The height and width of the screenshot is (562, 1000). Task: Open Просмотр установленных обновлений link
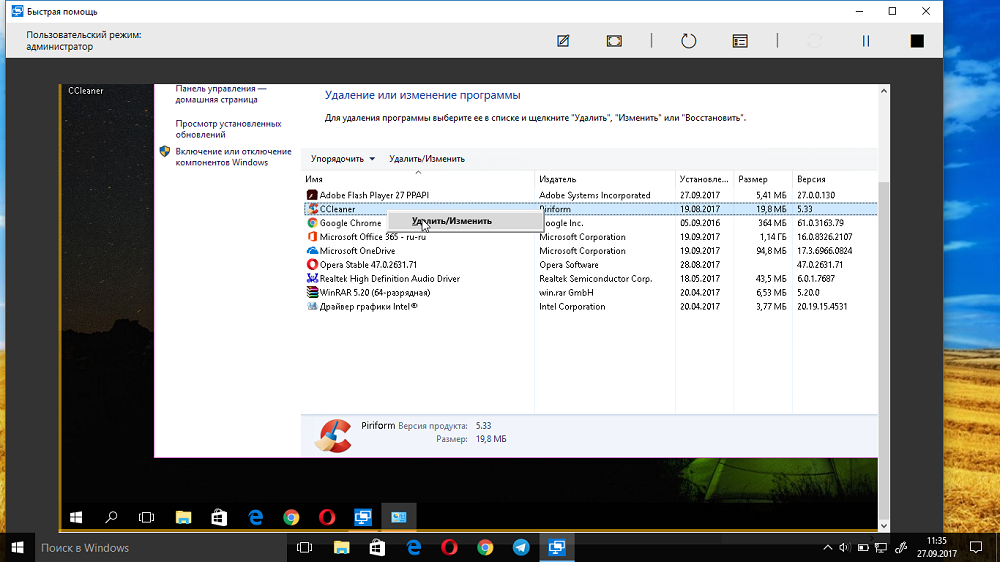pyautogui.click(x=228, y=129)
